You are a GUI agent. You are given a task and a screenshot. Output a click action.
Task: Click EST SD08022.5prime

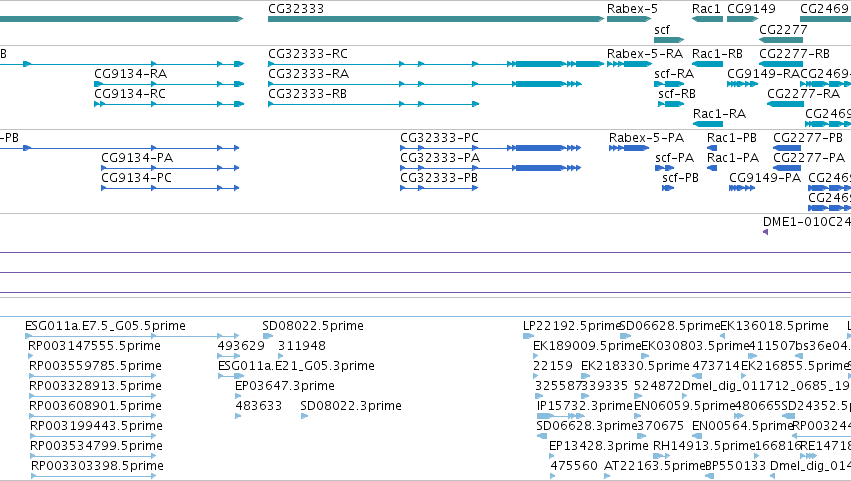(x=313, y=326)
